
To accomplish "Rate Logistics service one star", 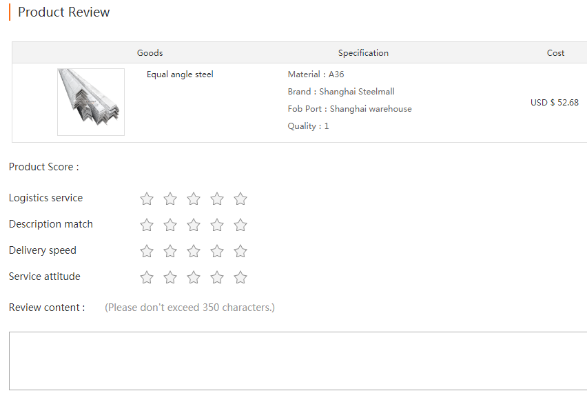I will [x=147, y=199].
